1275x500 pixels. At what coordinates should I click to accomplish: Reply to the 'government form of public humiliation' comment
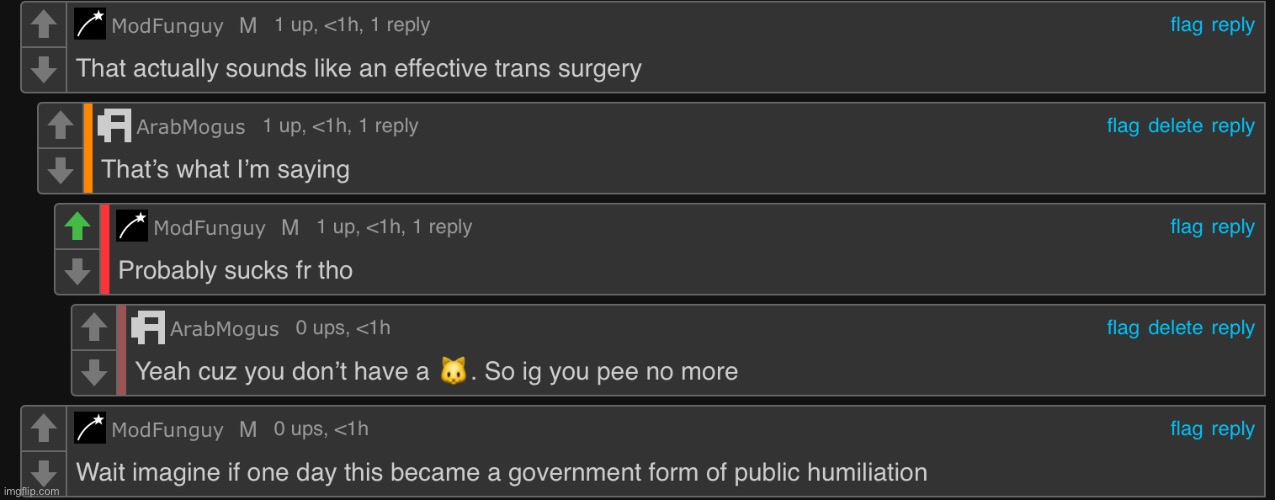[1232, 429]
